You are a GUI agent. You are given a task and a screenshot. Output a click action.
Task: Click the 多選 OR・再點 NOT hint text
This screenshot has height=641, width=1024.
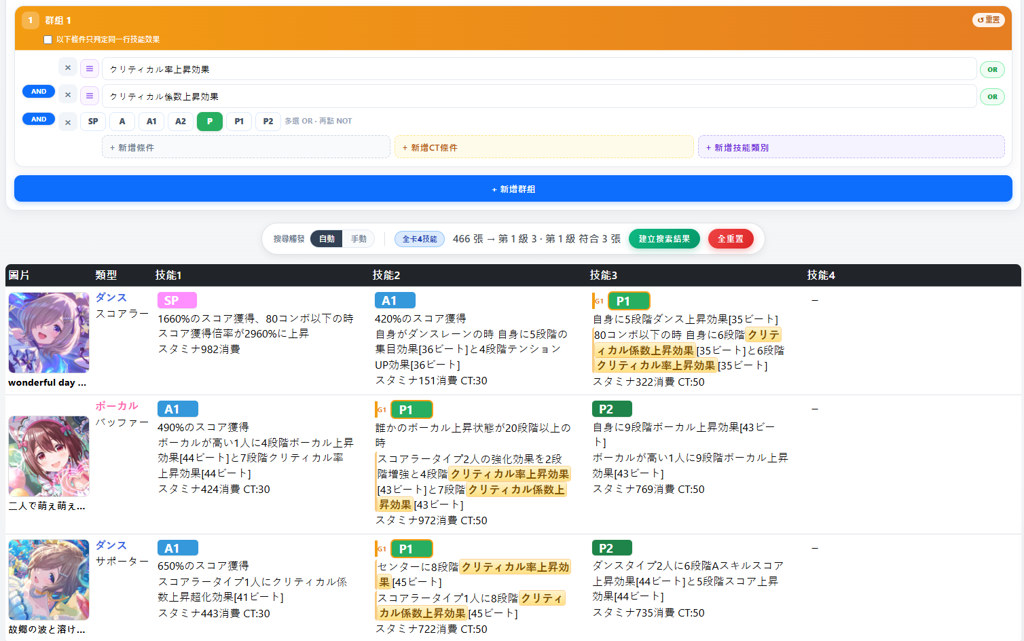[318, 121]
